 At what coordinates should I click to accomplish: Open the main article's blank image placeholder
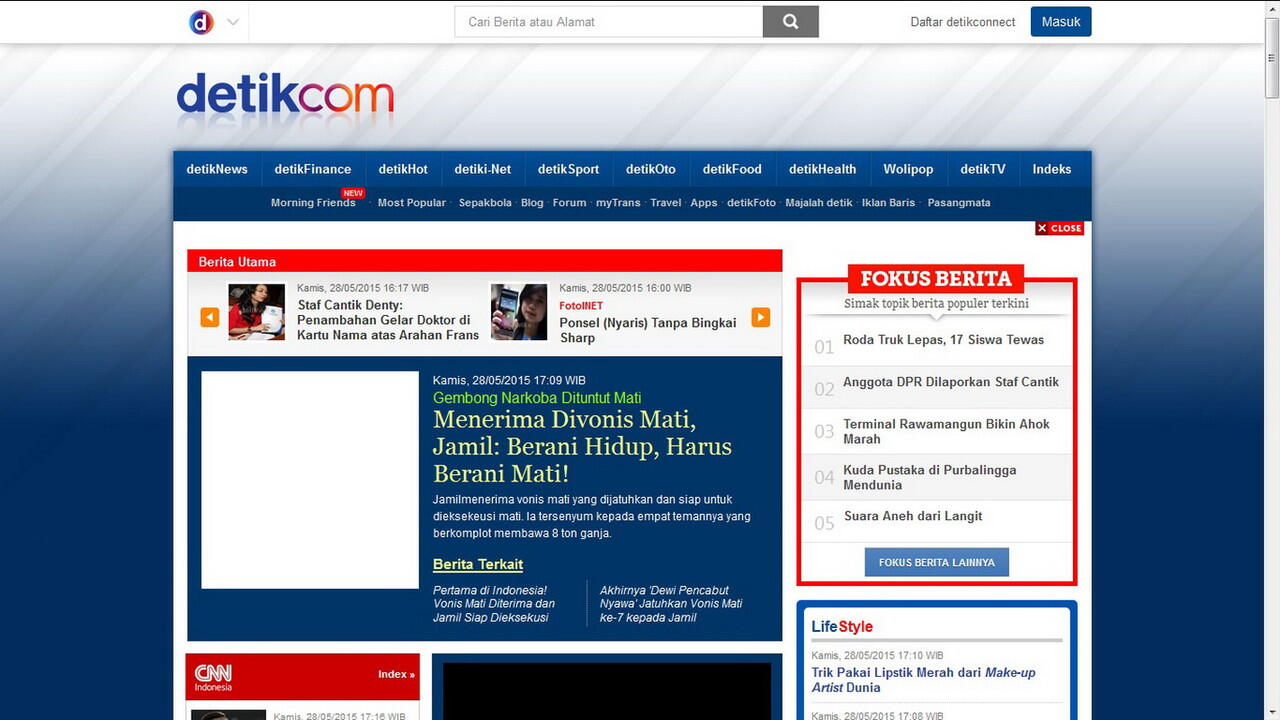coord(310,480)
